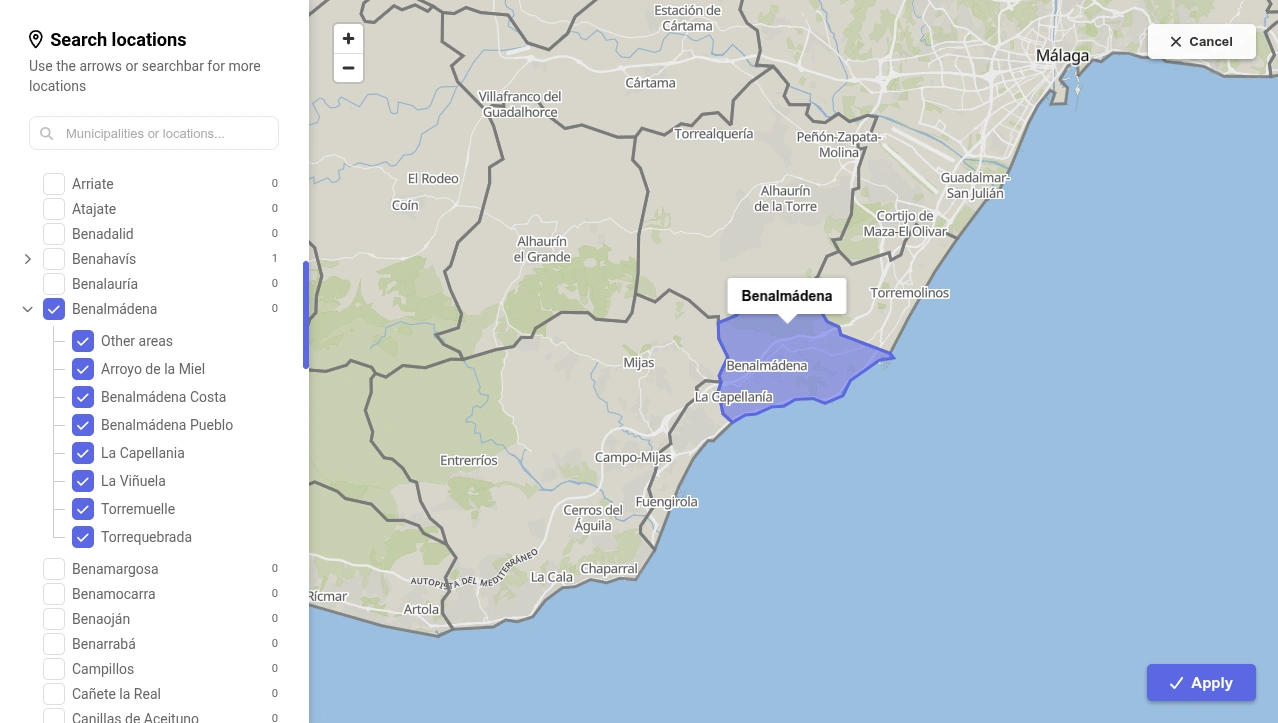The height and width of the screenshot is (723, 1278).
Task: Check the Campillos checkbox
Action: coord(54,669)
